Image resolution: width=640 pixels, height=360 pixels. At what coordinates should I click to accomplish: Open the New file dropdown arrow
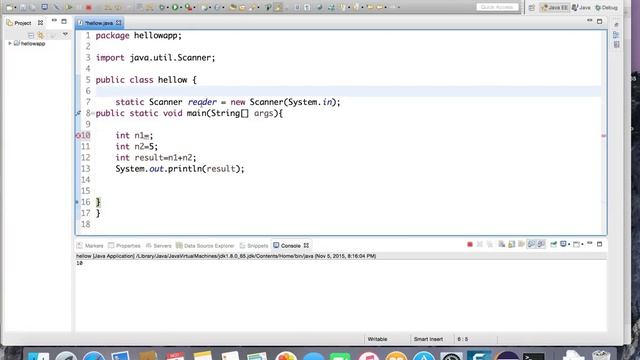[15, 8]
